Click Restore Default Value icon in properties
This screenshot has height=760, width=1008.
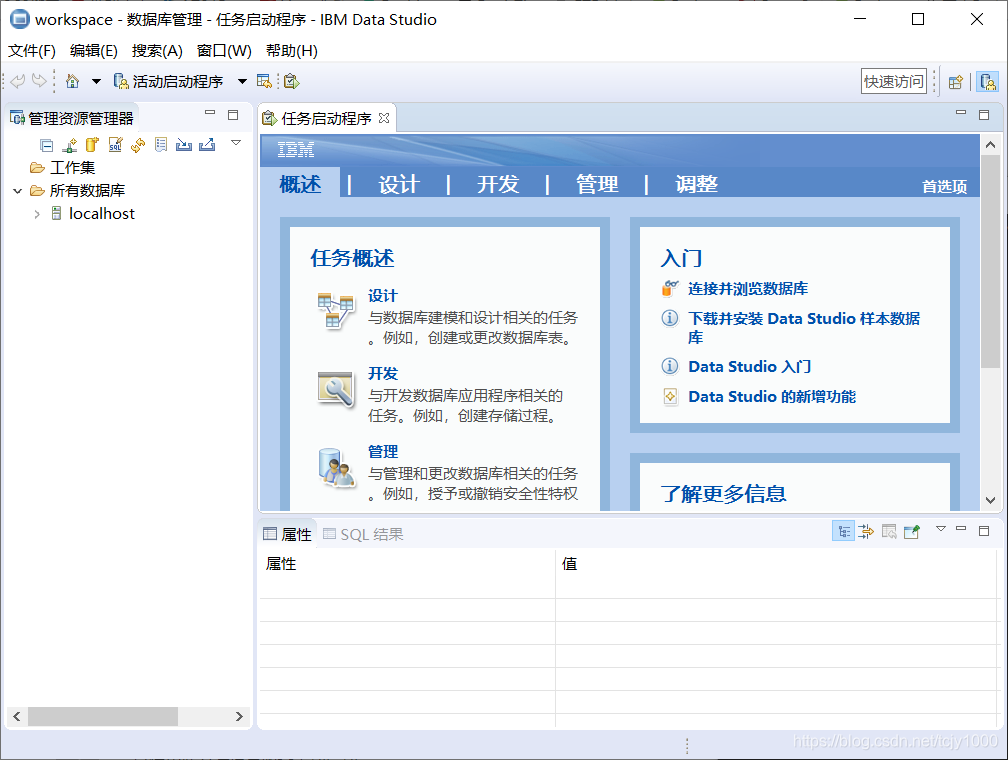tap(889, 531)
